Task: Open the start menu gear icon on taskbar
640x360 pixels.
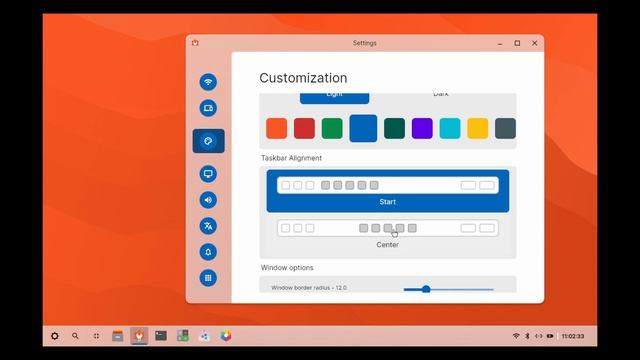Action: point(55,336)
